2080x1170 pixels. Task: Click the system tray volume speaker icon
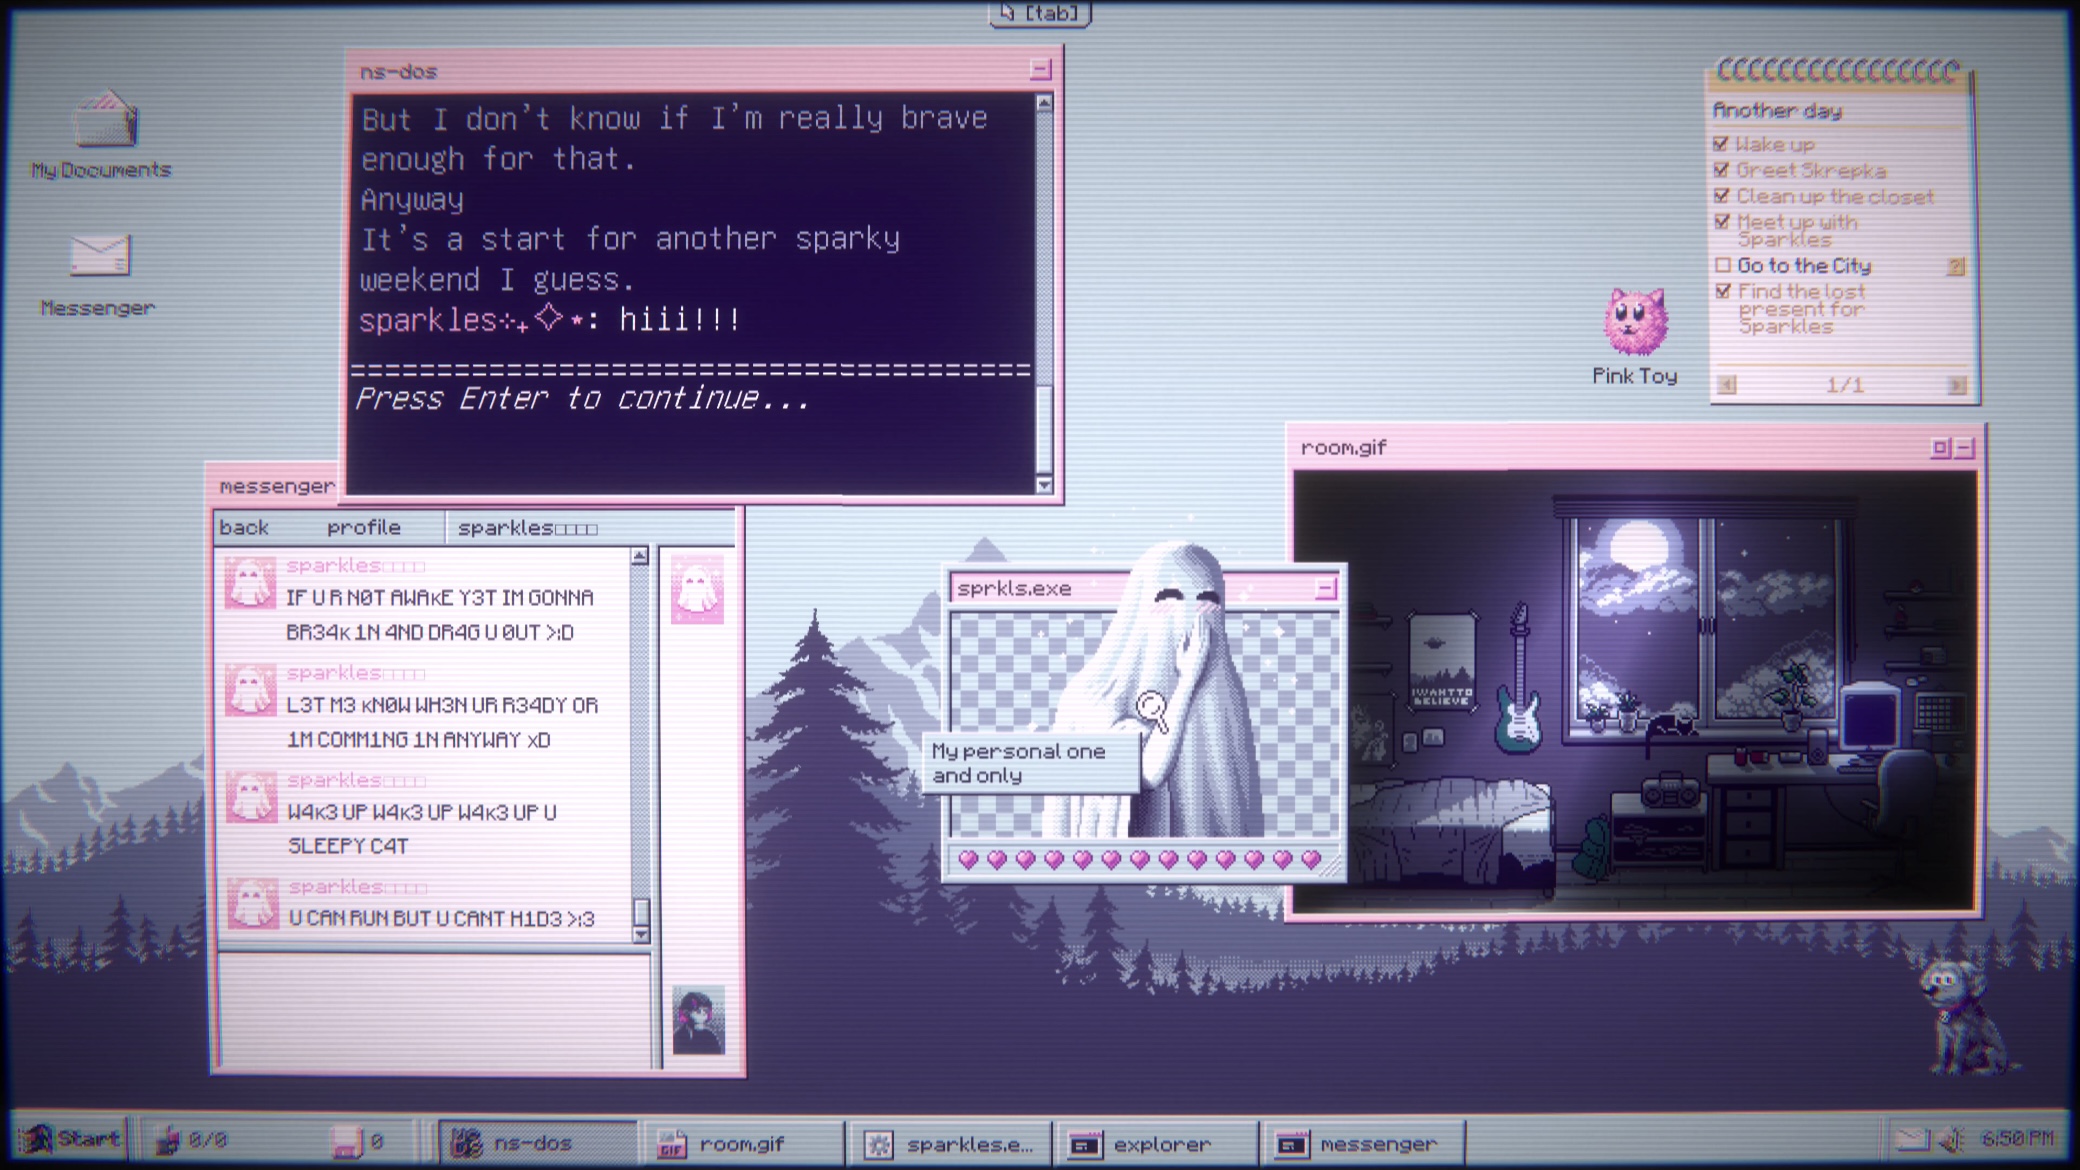click(x=1951, y=1138)
